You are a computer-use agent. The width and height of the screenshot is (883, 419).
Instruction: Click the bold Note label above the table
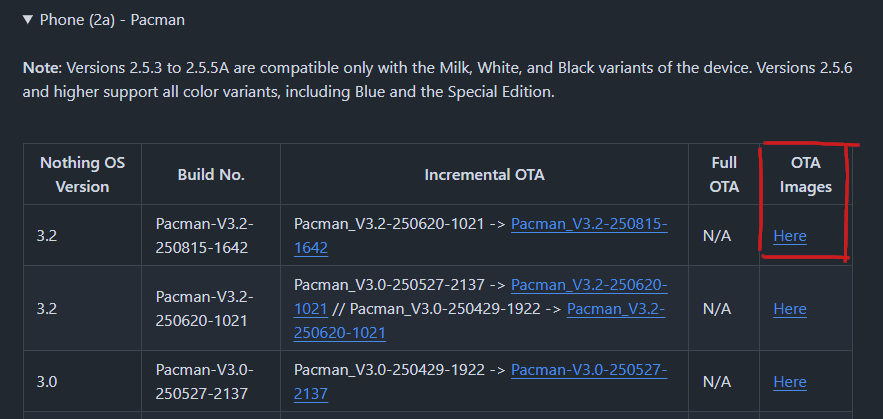42,68
